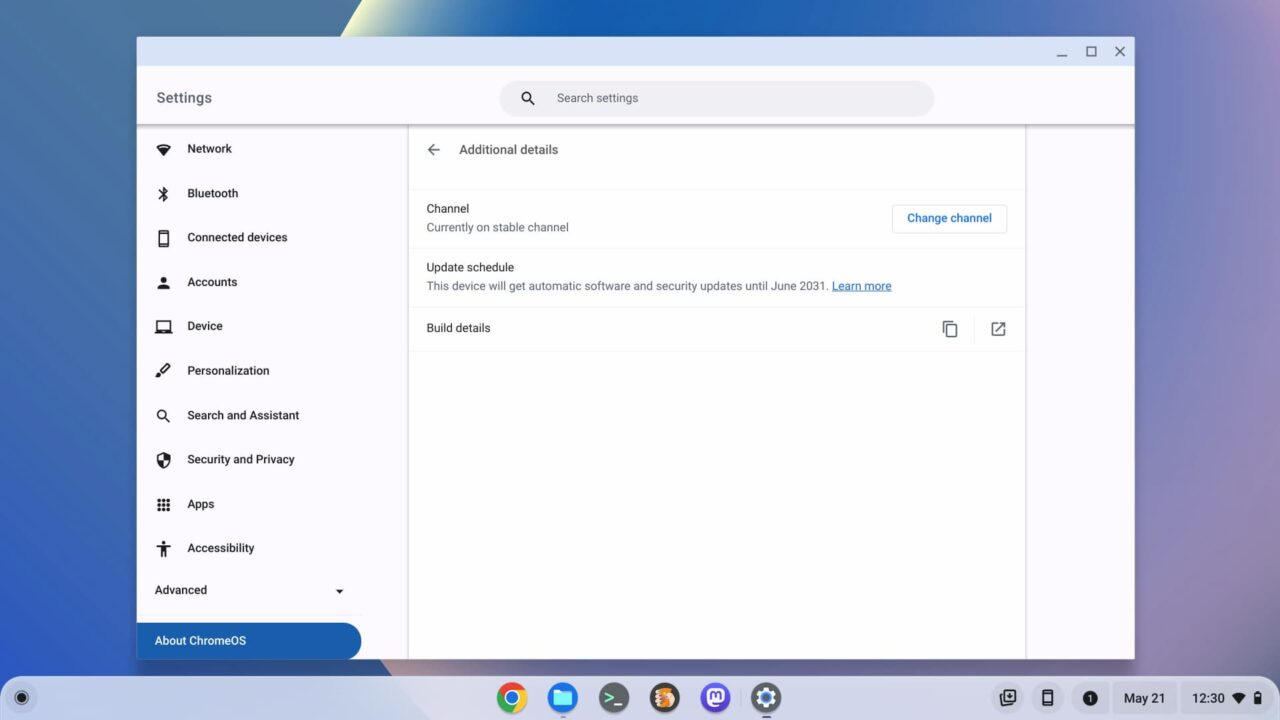Open the Network settings page

coord(249,149)
